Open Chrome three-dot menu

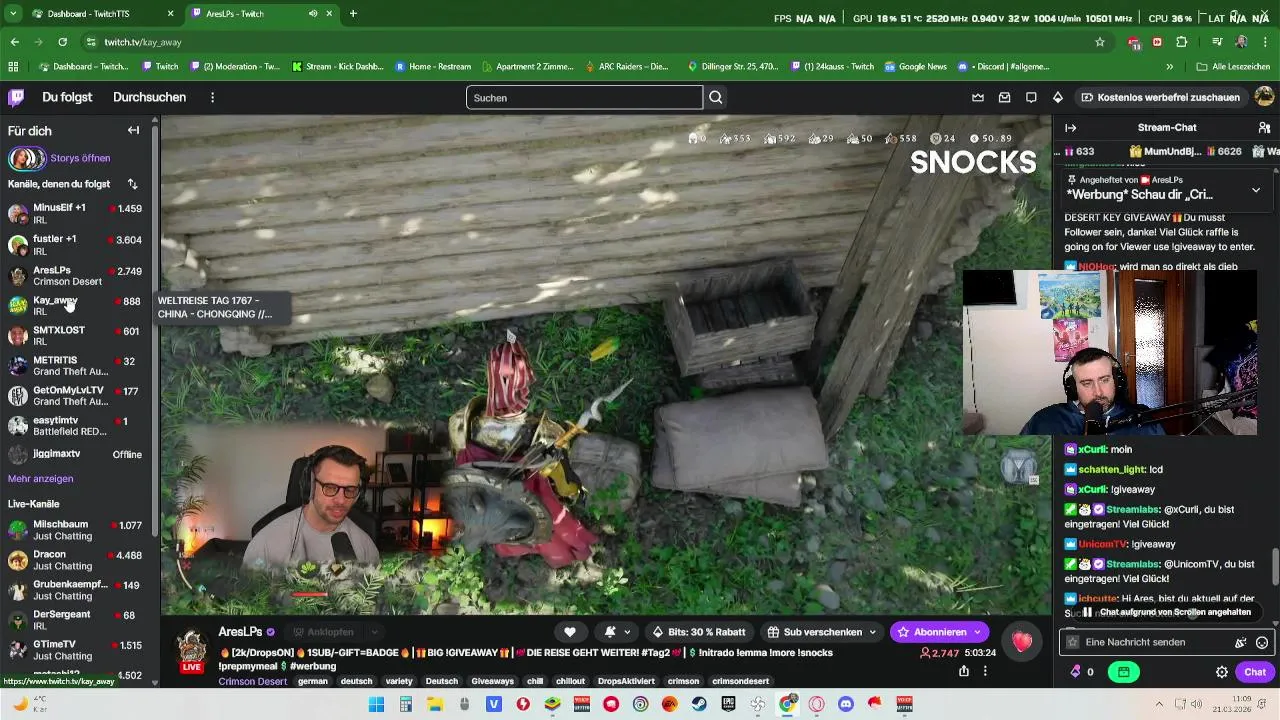click(1267, 42)
